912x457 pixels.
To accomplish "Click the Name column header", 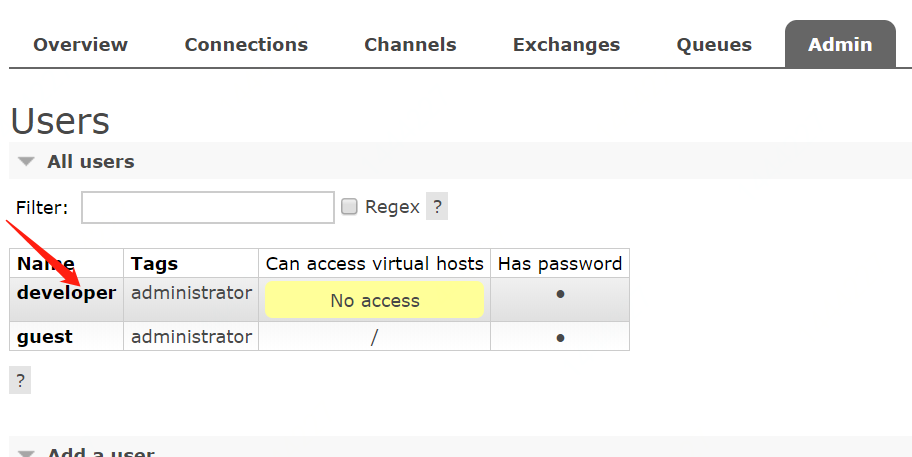I will pyautogui.click(x=46, y=264).
